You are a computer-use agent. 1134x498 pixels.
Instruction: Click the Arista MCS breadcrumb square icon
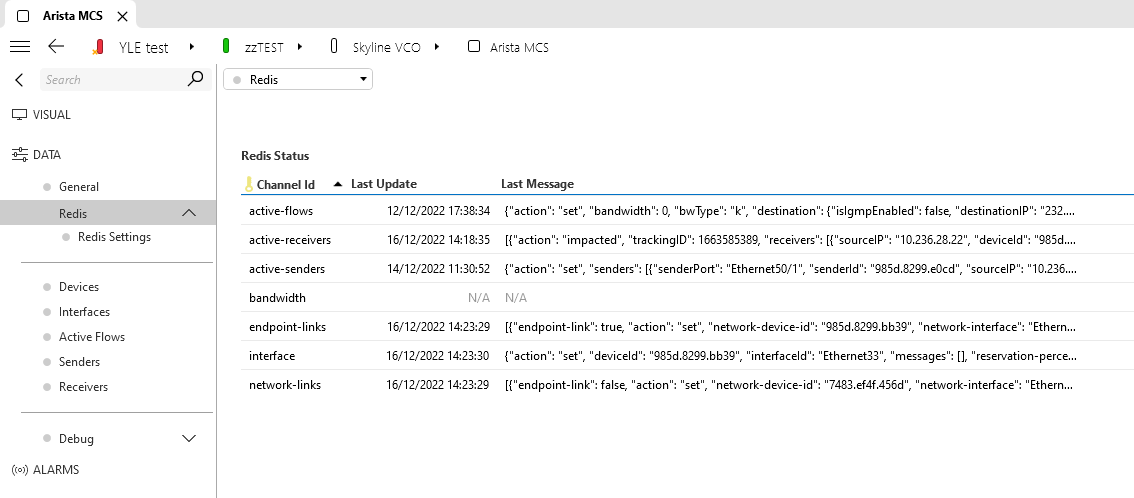coord(474,46)
